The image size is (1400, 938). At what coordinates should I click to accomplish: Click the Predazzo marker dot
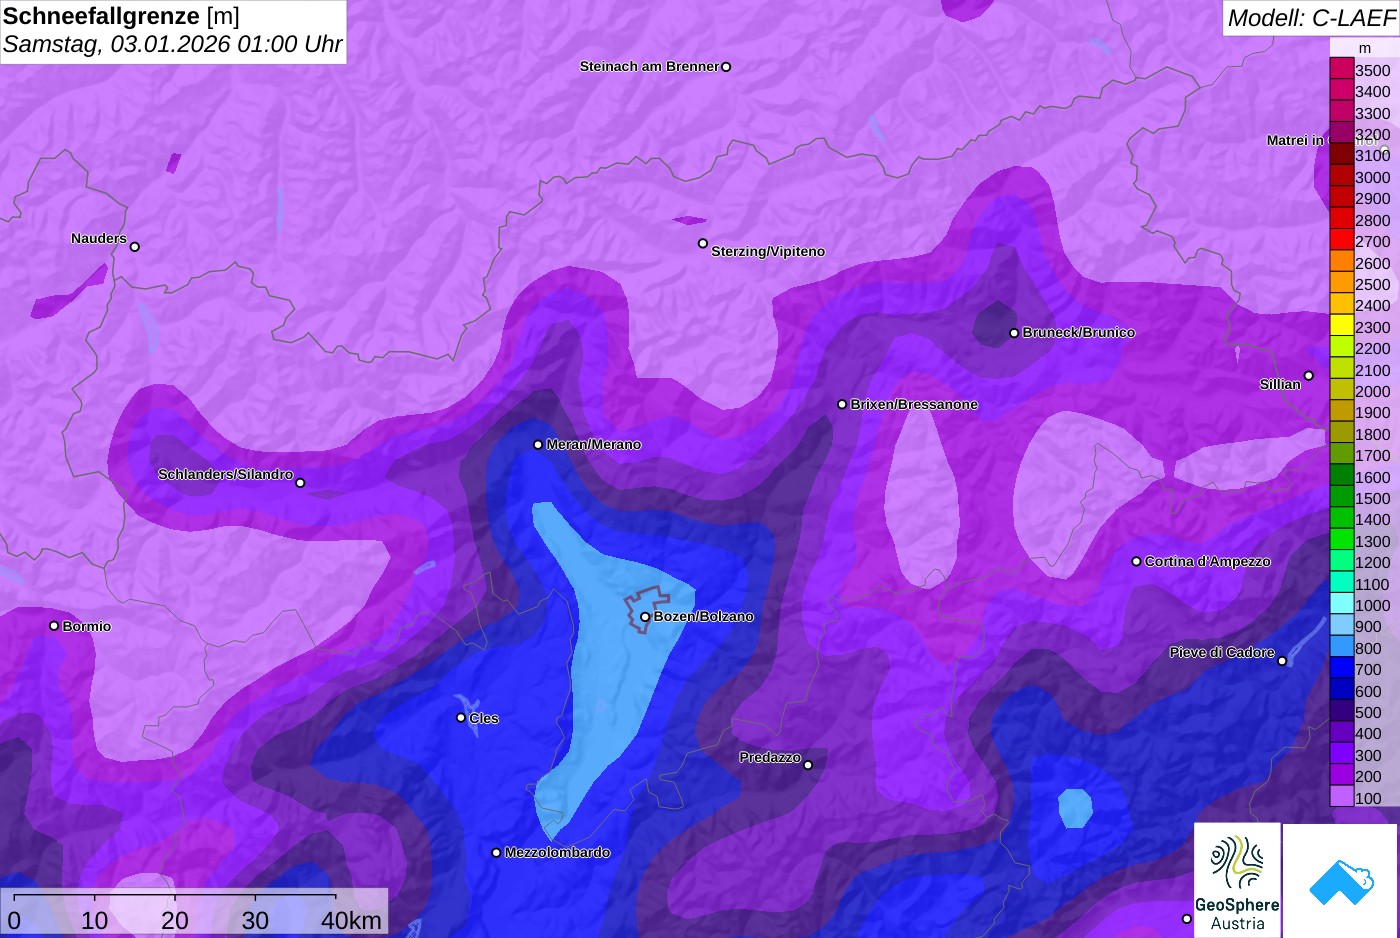[x=808, y=765]
